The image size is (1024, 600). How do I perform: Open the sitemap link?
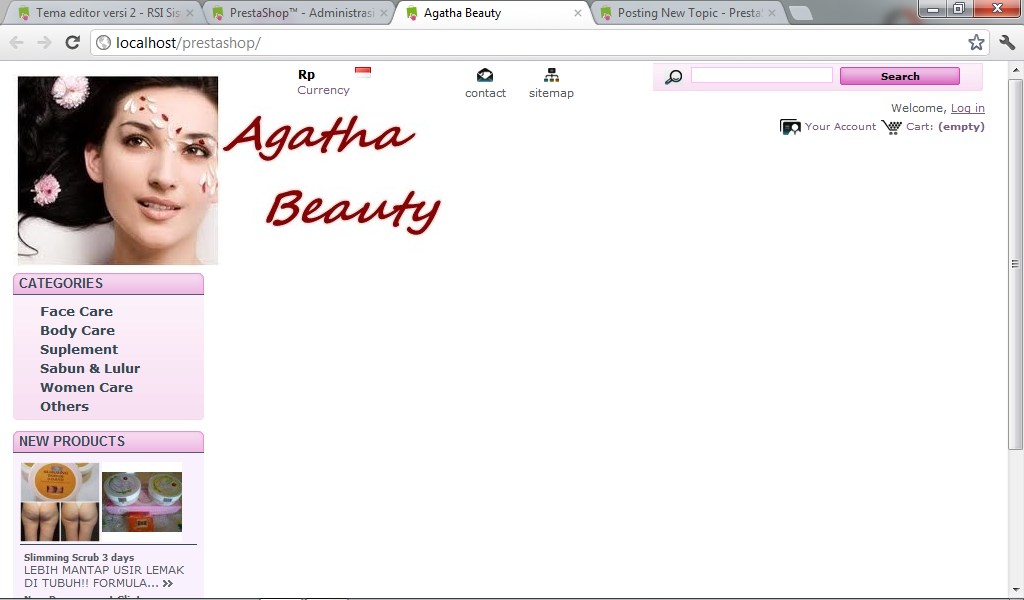[551, 93]
